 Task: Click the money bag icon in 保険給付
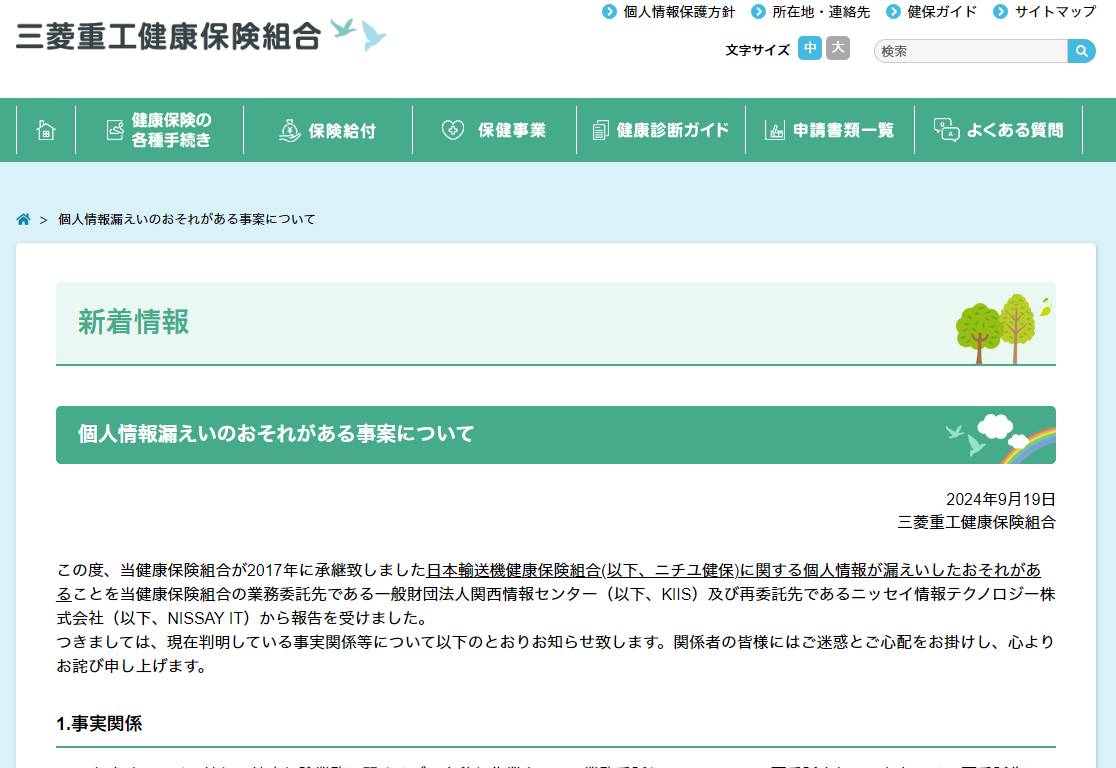click(x=290, y=130)
